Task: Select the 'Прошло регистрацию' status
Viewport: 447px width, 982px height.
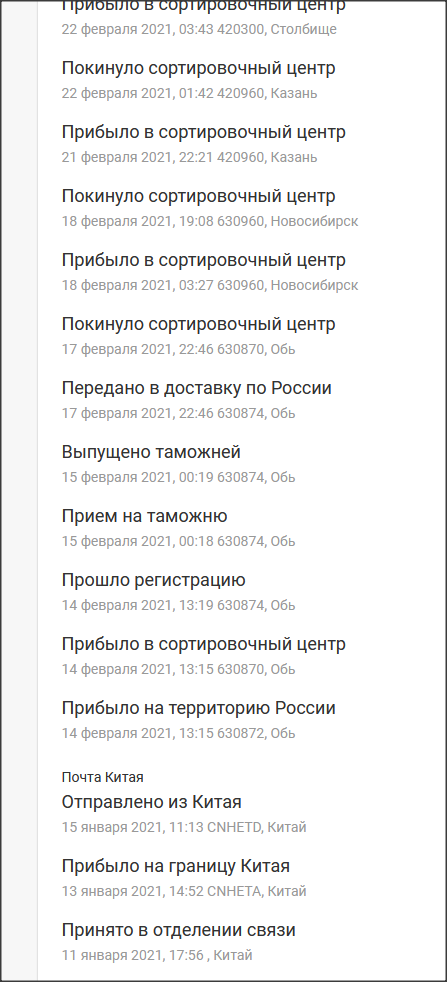Action: 153,580
